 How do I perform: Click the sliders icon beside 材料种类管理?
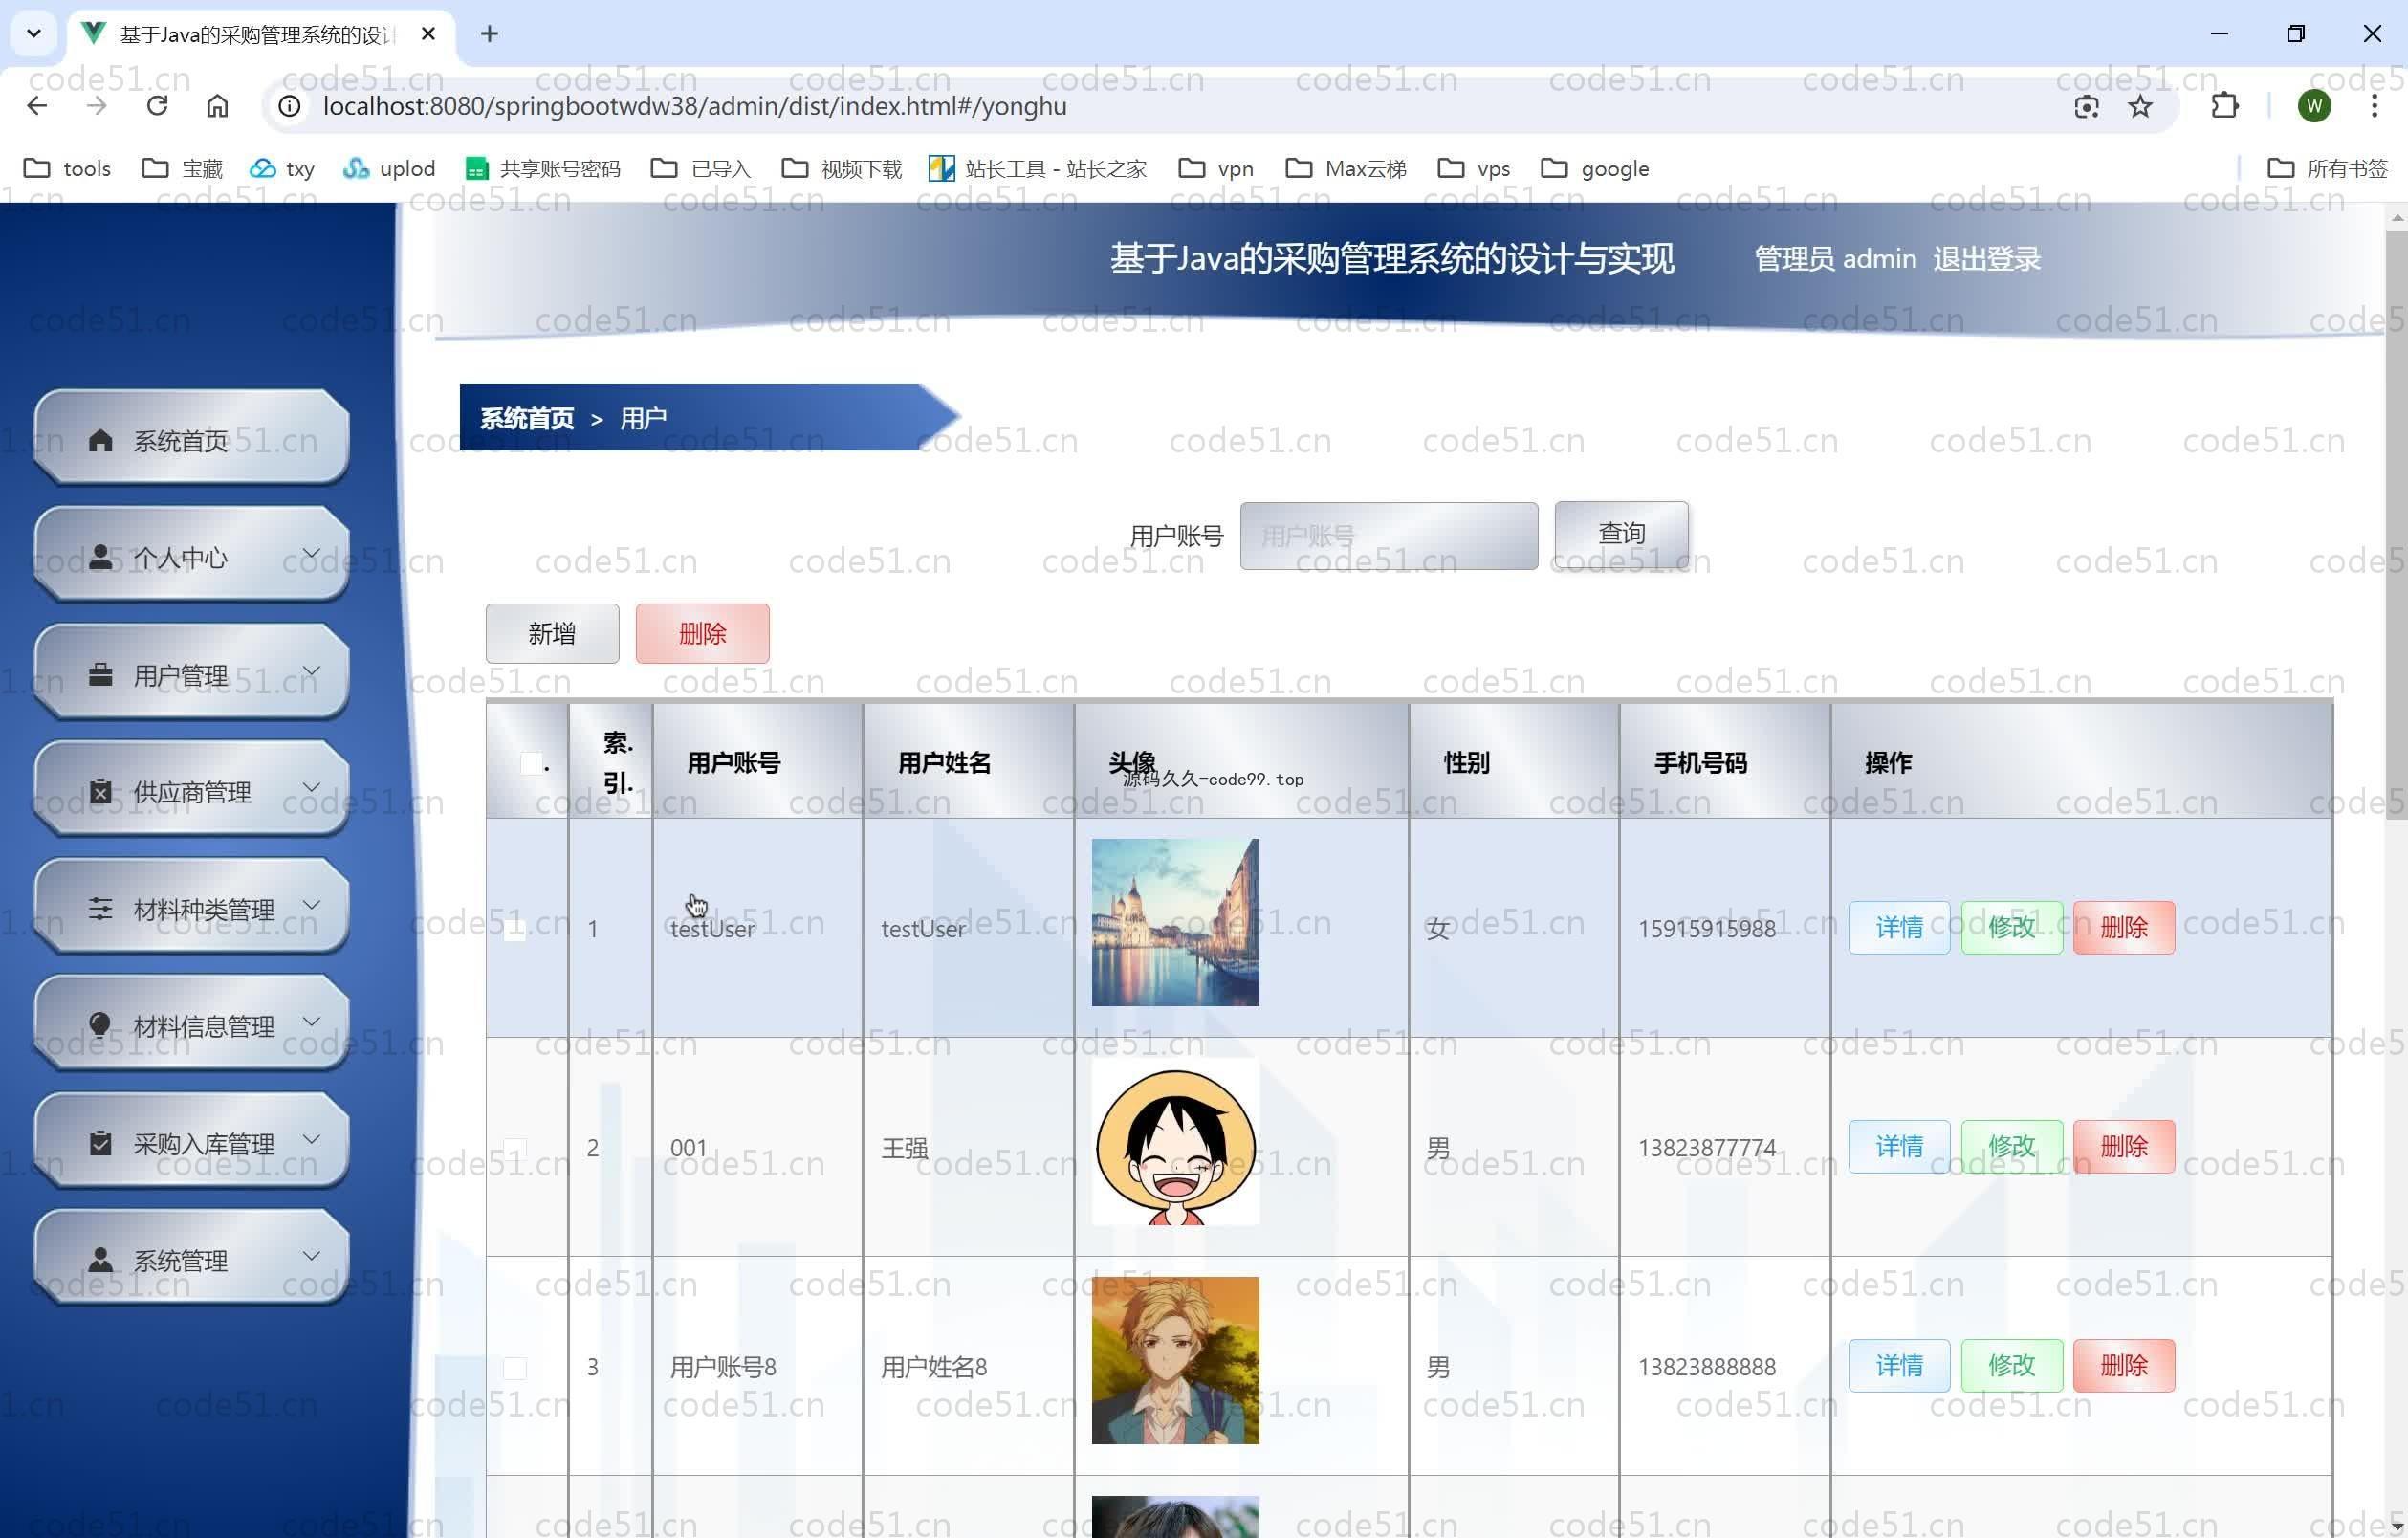point(100,908)
